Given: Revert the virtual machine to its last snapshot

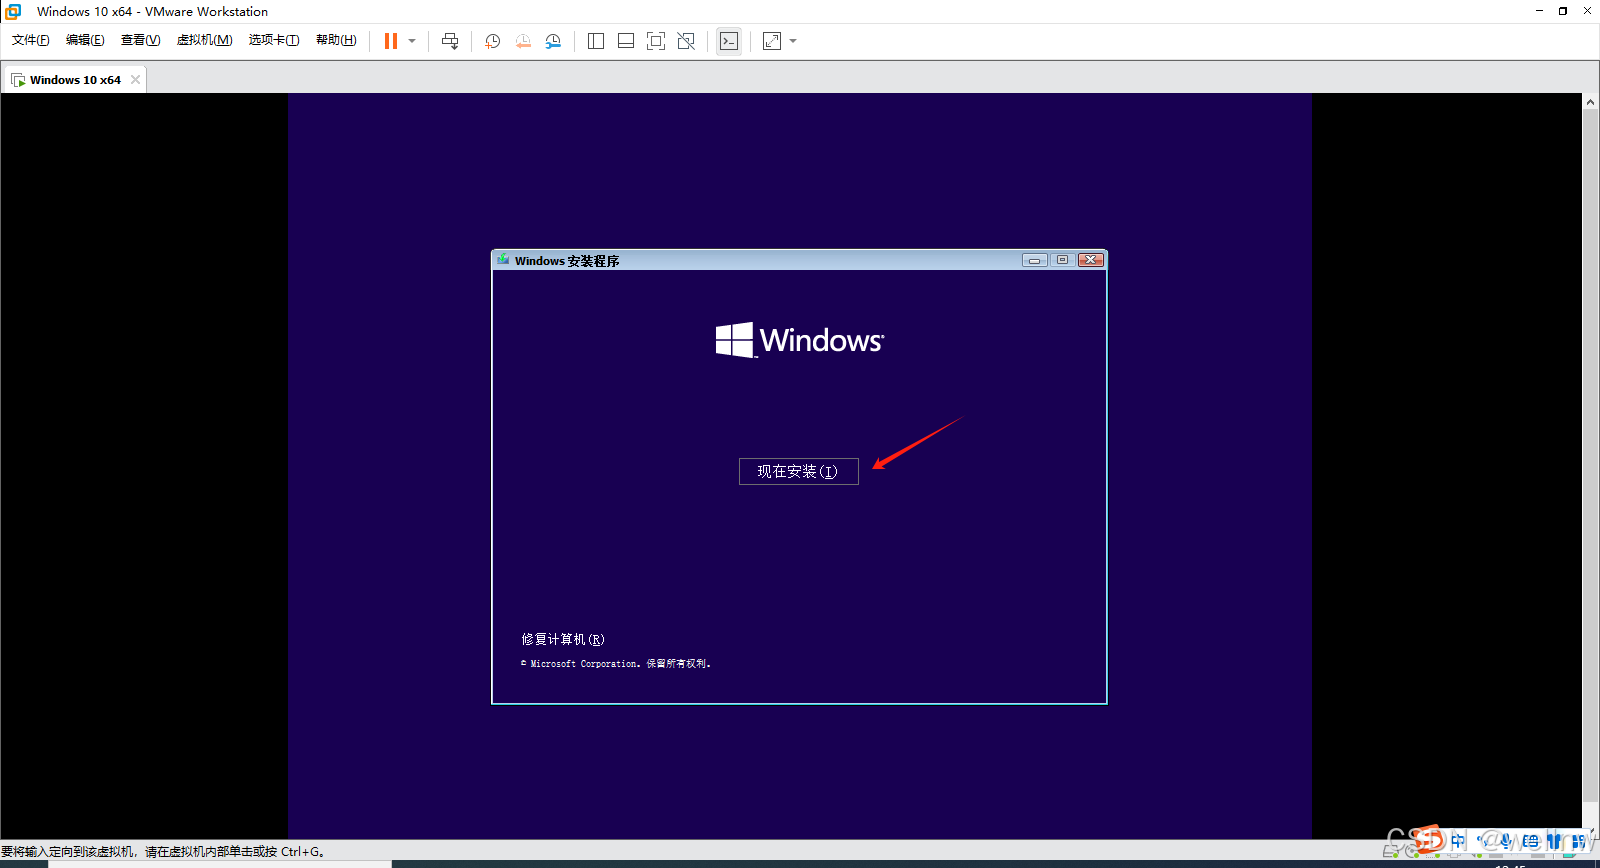Looking at the screenshot, I should [x=523, y=41].
